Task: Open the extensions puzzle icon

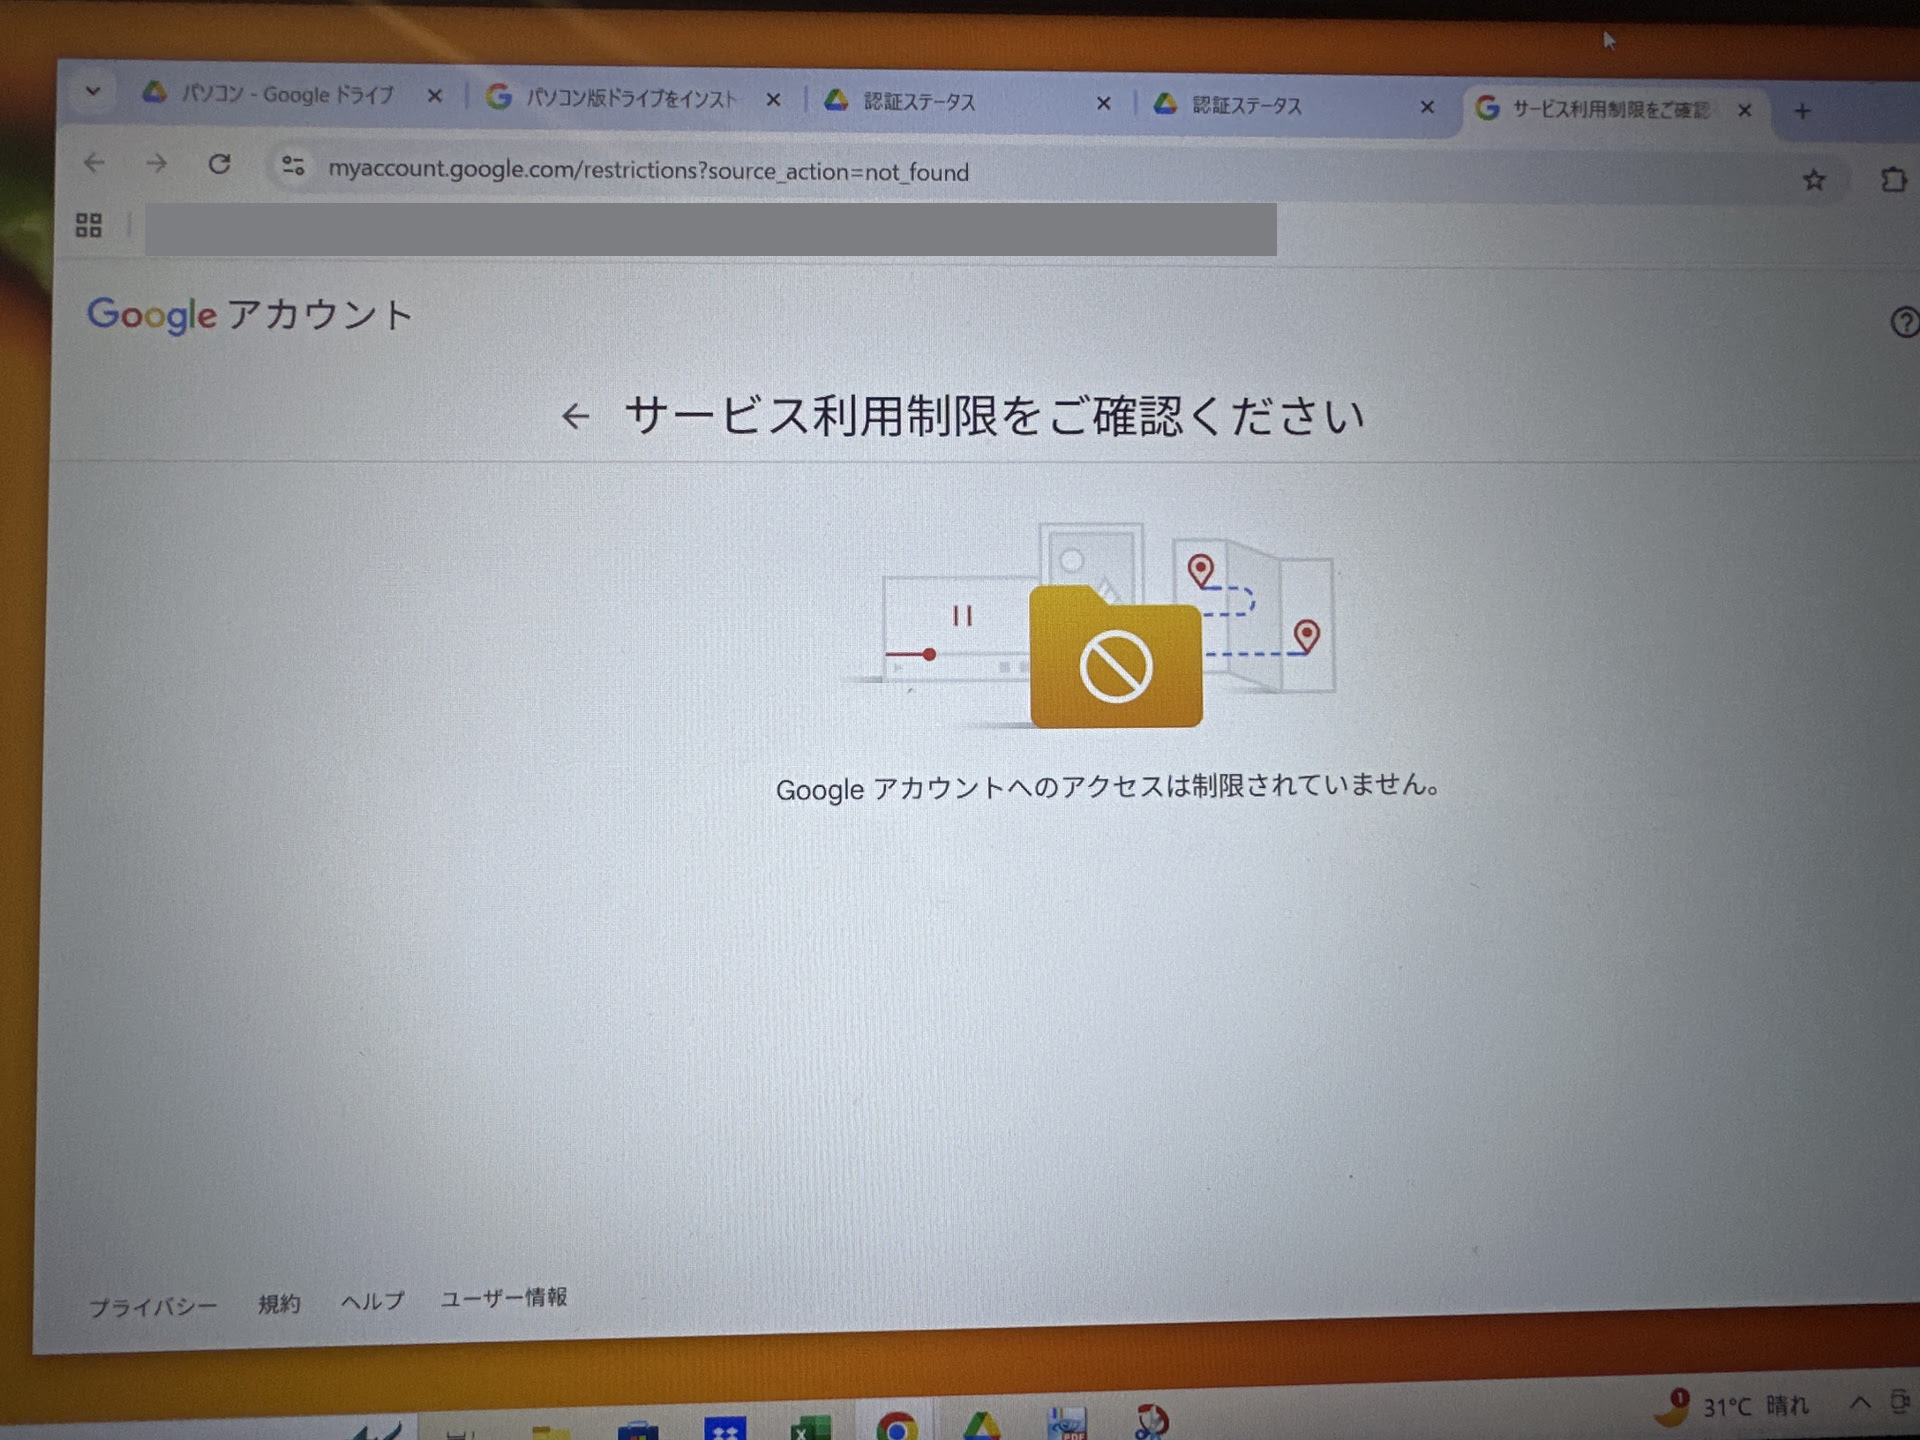Action: 1893,181
